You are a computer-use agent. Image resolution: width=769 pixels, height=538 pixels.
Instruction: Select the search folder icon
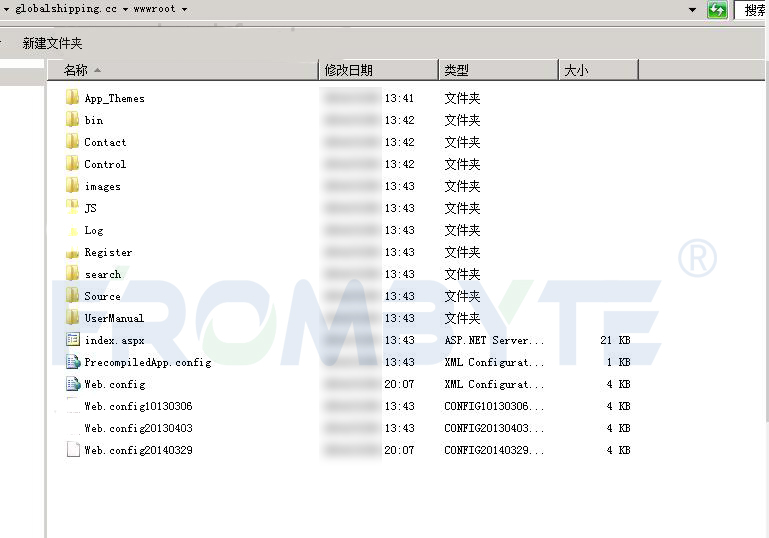click(73, 273)
